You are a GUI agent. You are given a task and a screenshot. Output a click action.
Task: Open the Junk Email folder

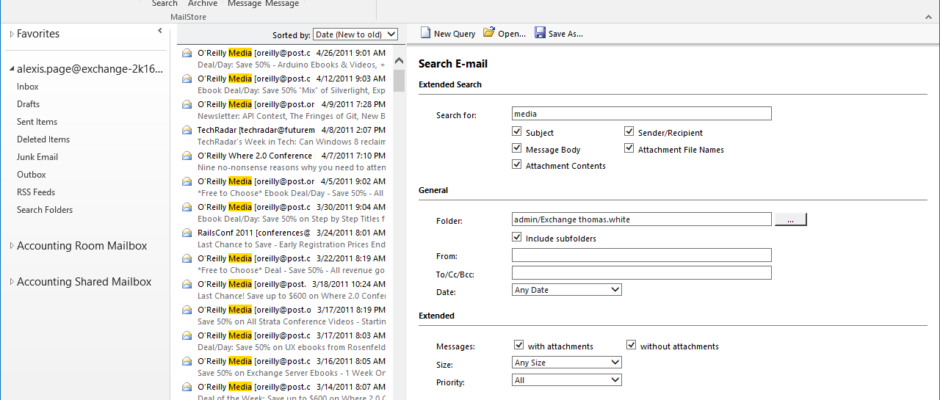tap(37, 157)
